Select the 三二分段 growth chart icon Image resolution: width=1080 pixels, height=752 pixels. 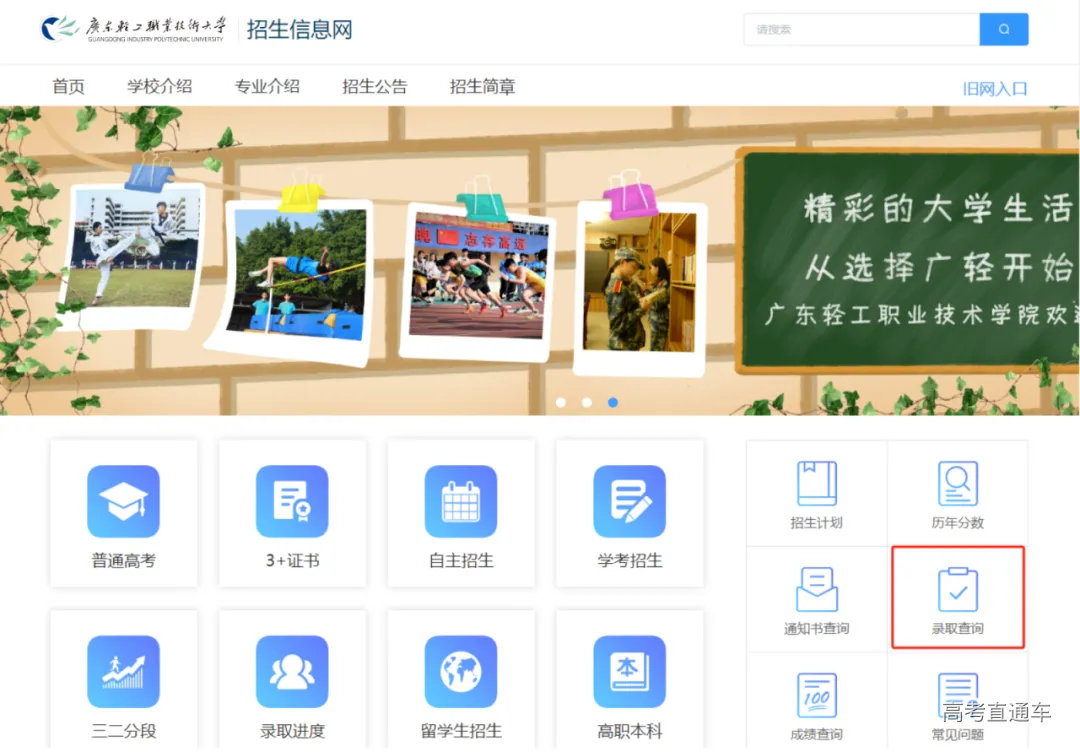[123, 672]
